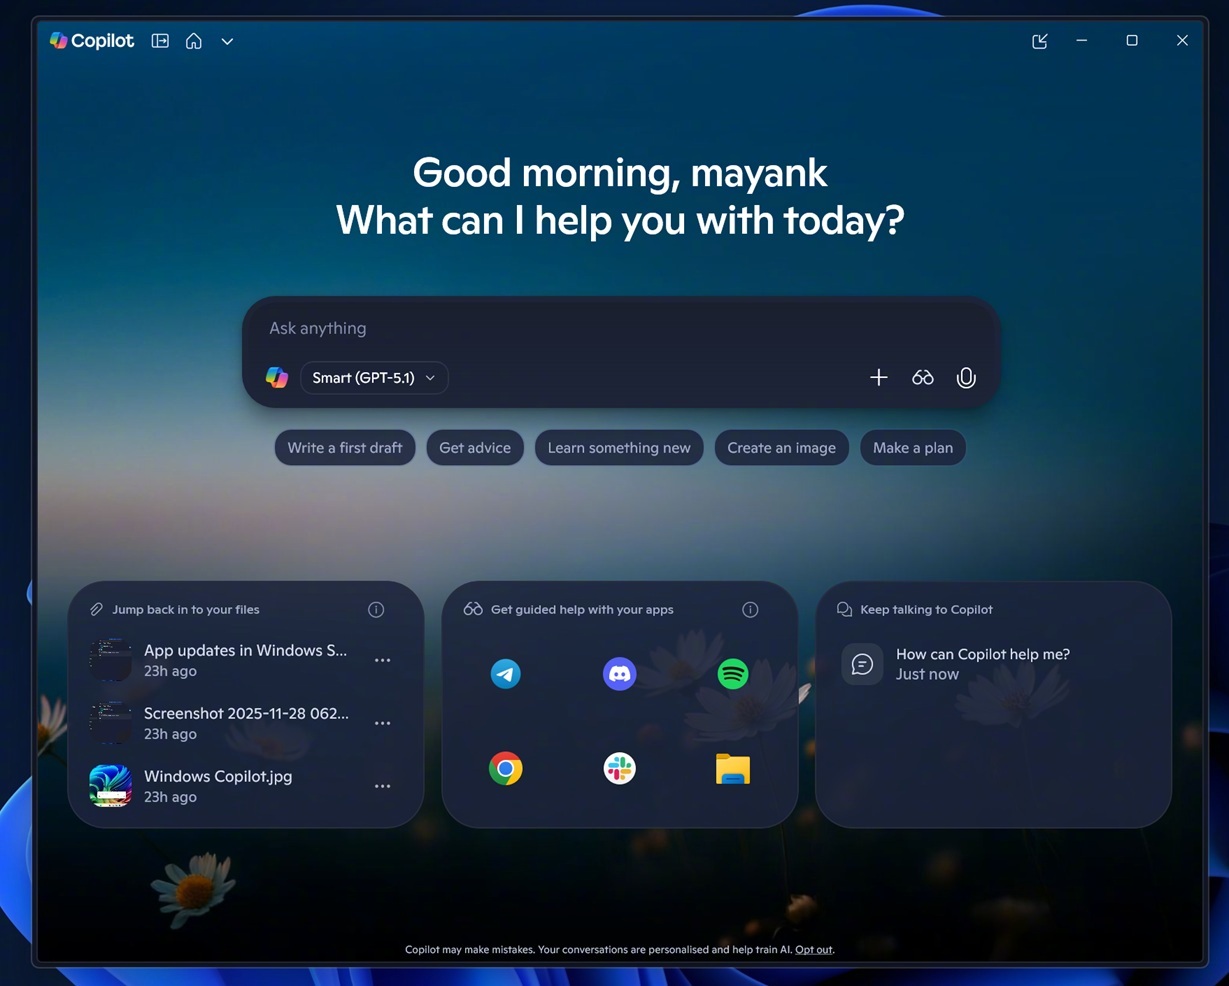Click info icon on guided help card
Image resolution: width=1229 pixels, height=986 pixels.
750,609
